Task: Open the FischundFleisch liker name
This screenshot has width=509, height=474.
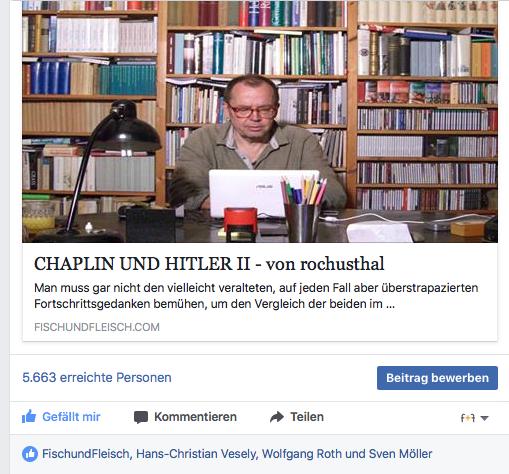Action: (86, 454)
